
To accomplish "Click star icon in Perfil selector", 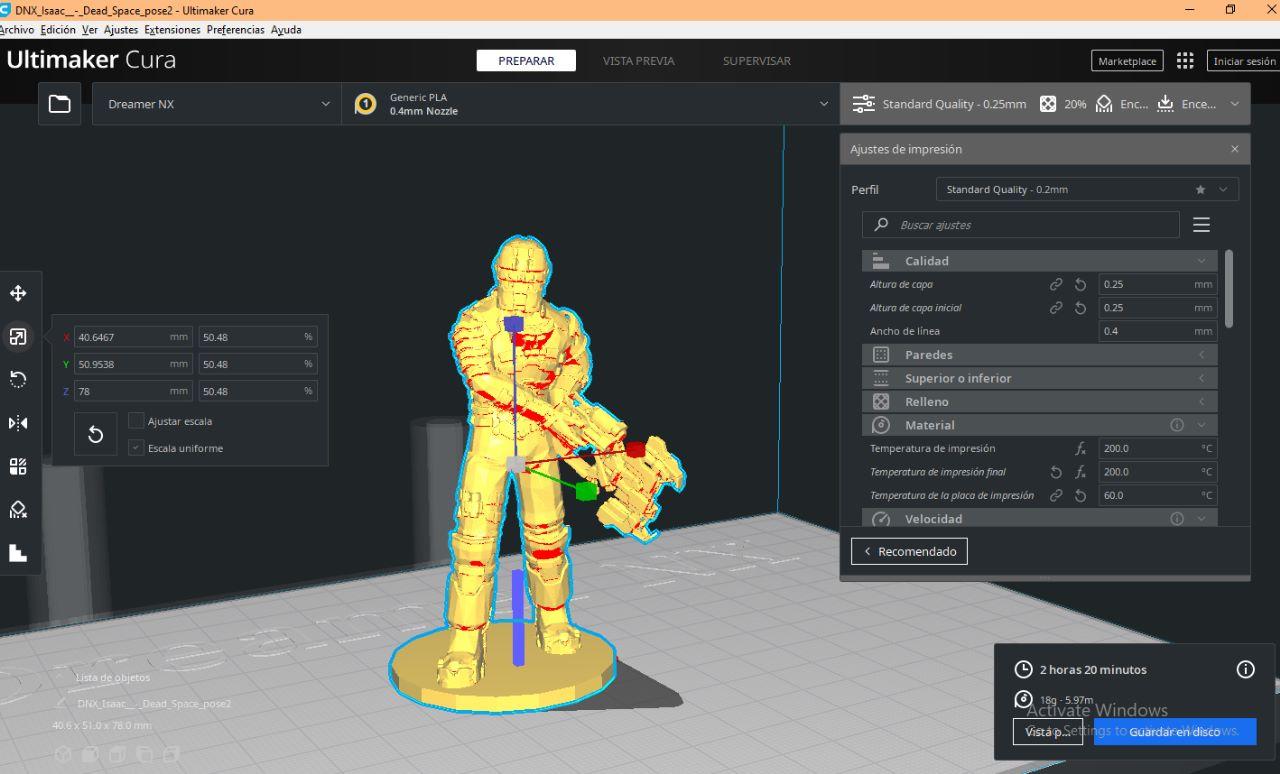I will click(1200, 190).
